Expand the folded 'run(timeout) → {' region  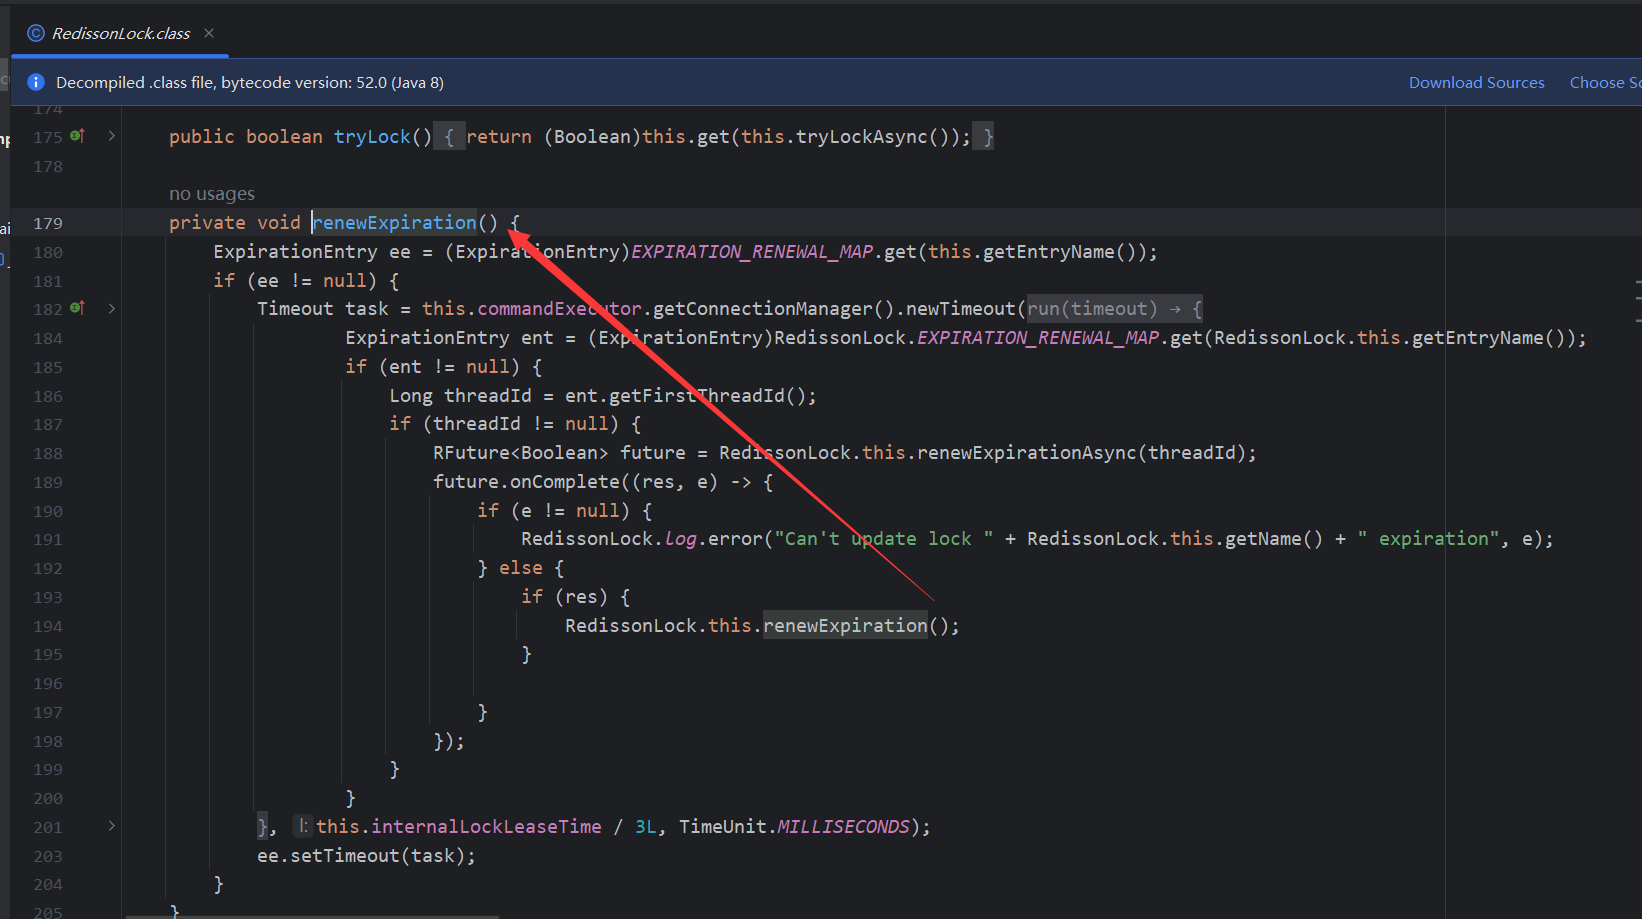tap(1115, 309)
